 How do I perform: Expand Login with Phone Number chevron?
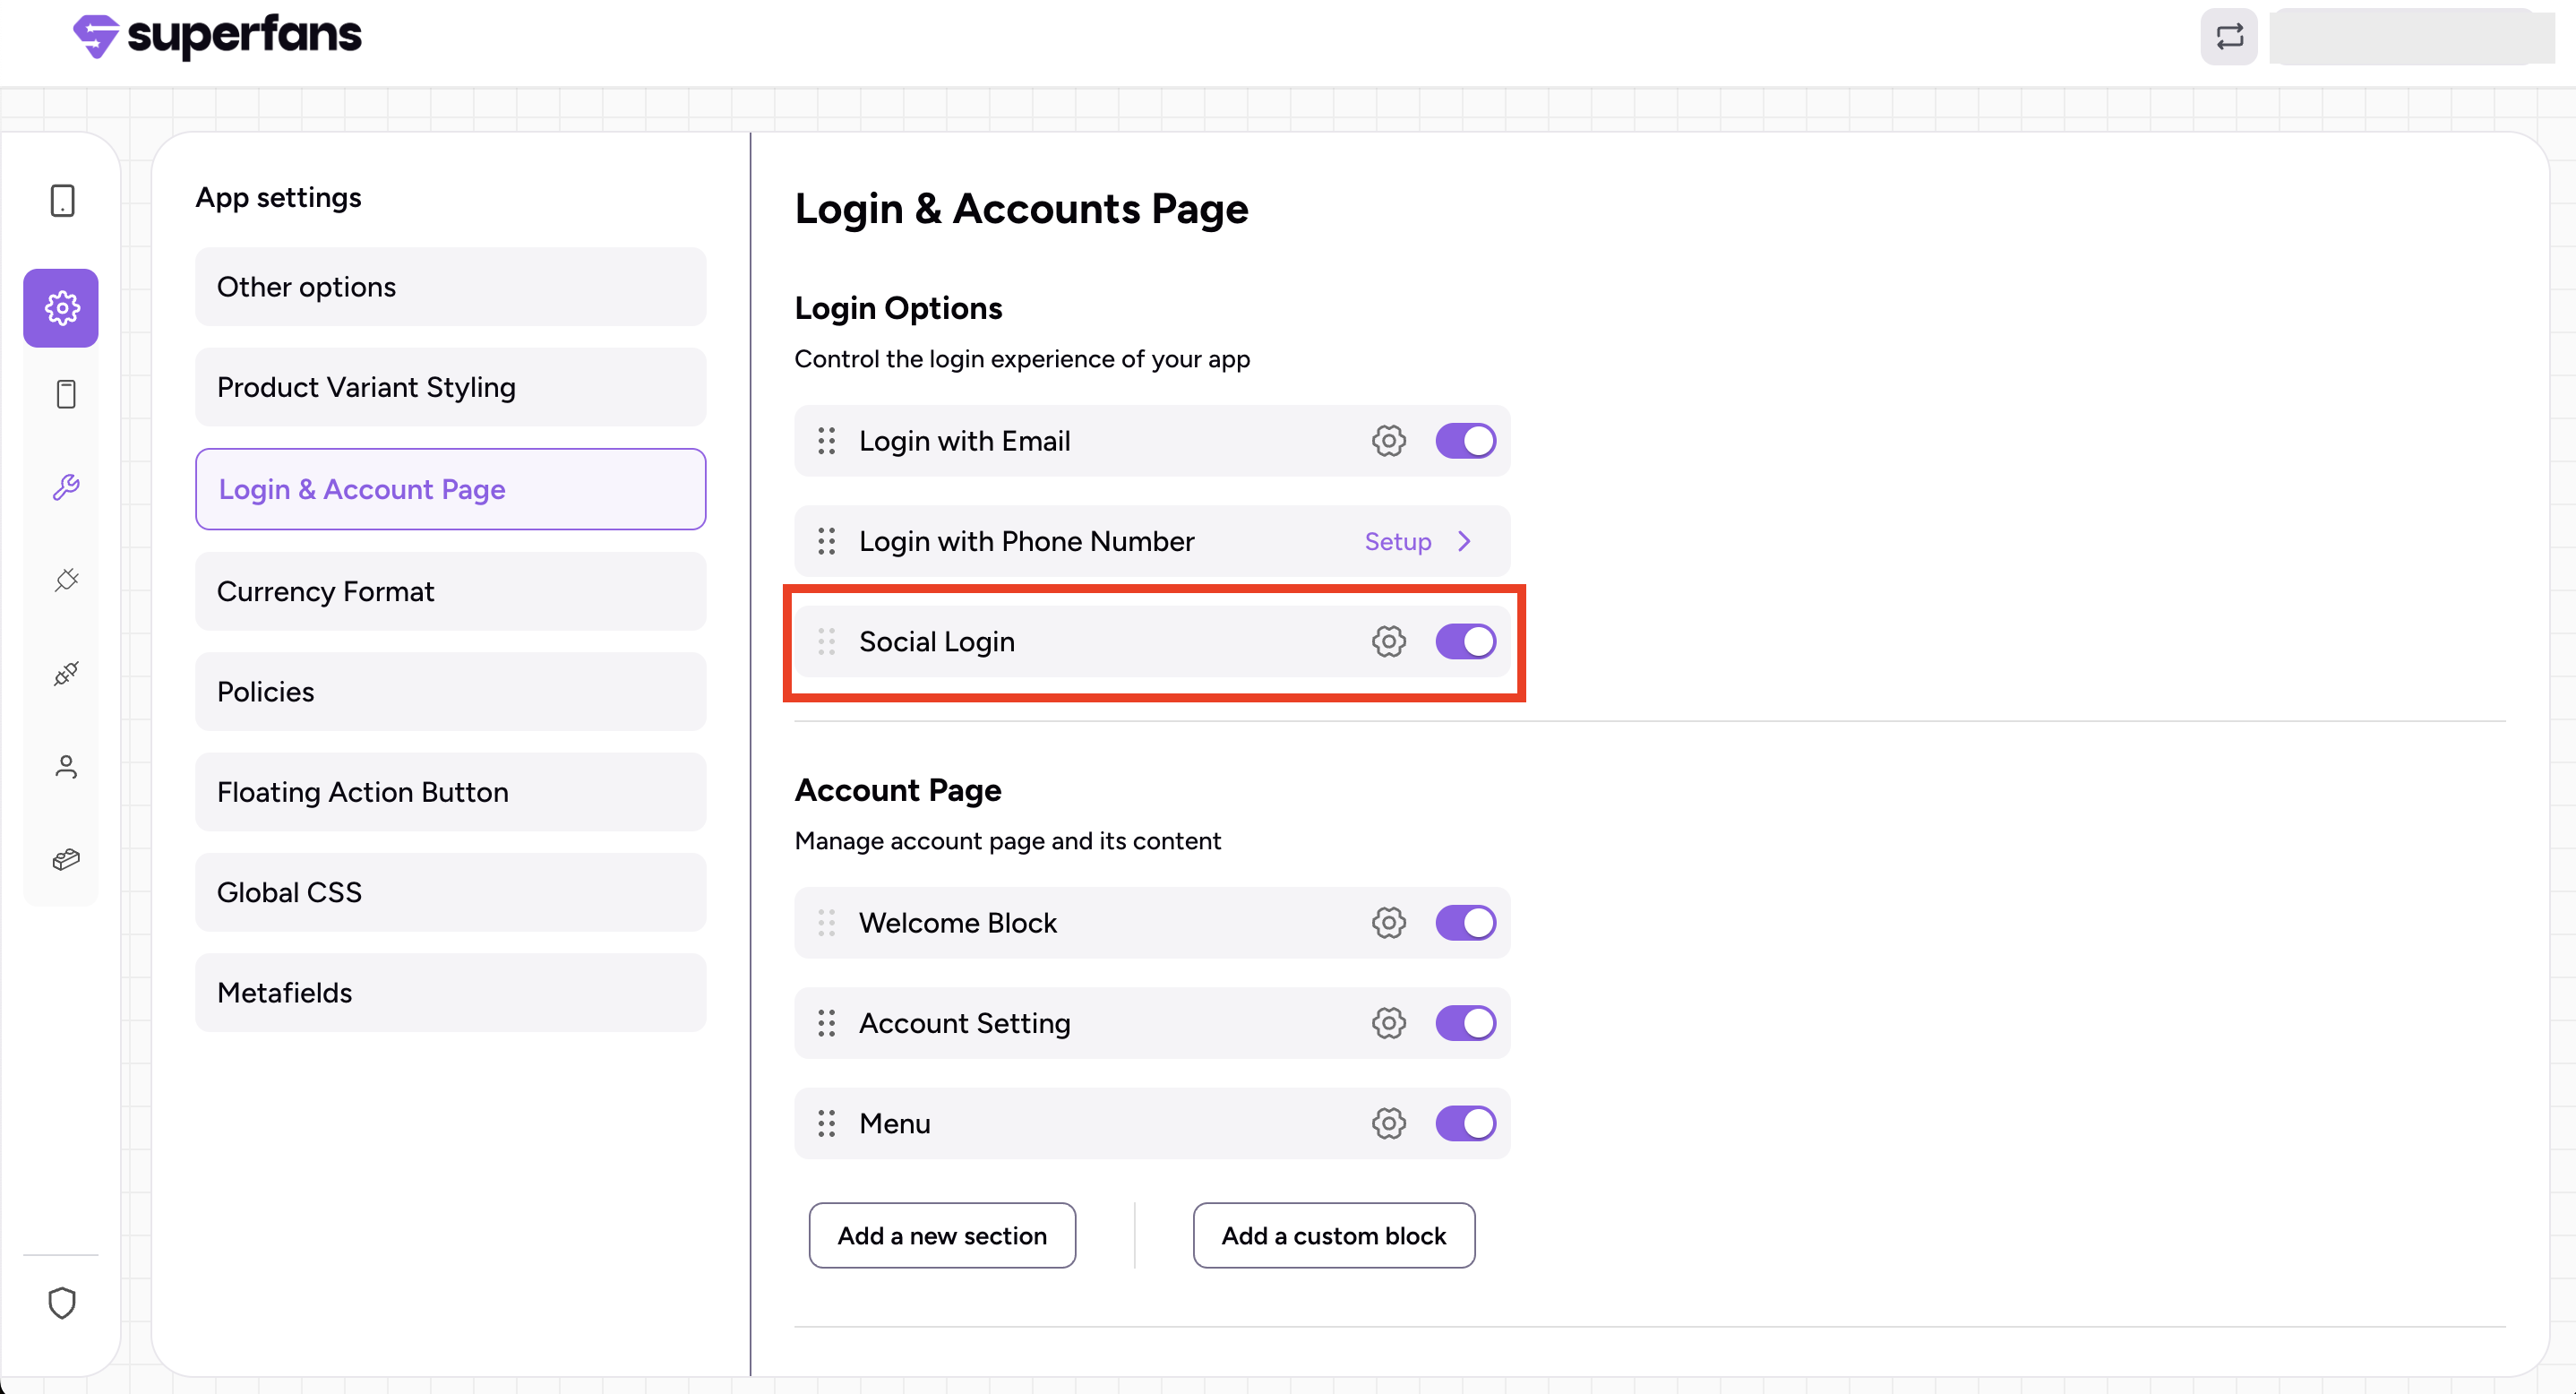pos(1464,541)
